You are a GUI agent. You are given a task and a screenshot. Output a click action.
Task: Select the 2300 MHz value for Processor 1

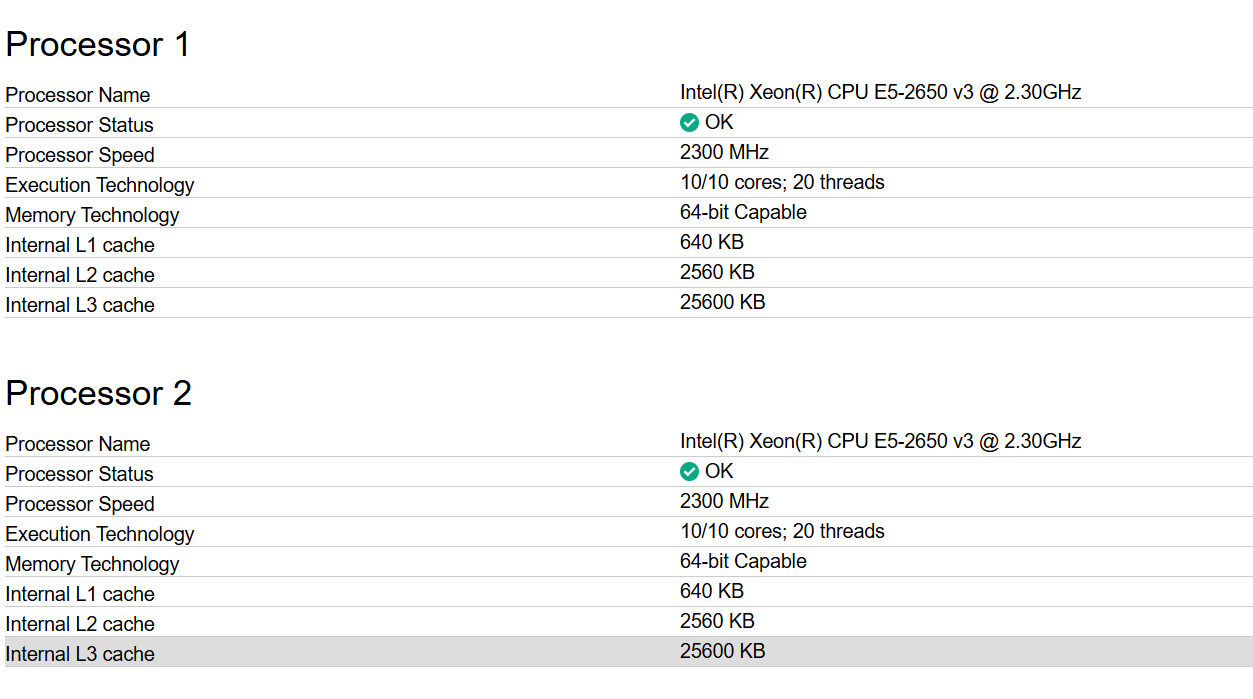point(724,152)
